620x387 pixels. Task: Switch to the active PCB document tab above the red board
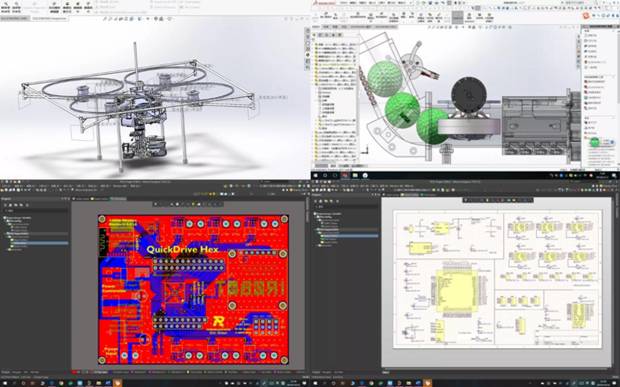[118, 198]
